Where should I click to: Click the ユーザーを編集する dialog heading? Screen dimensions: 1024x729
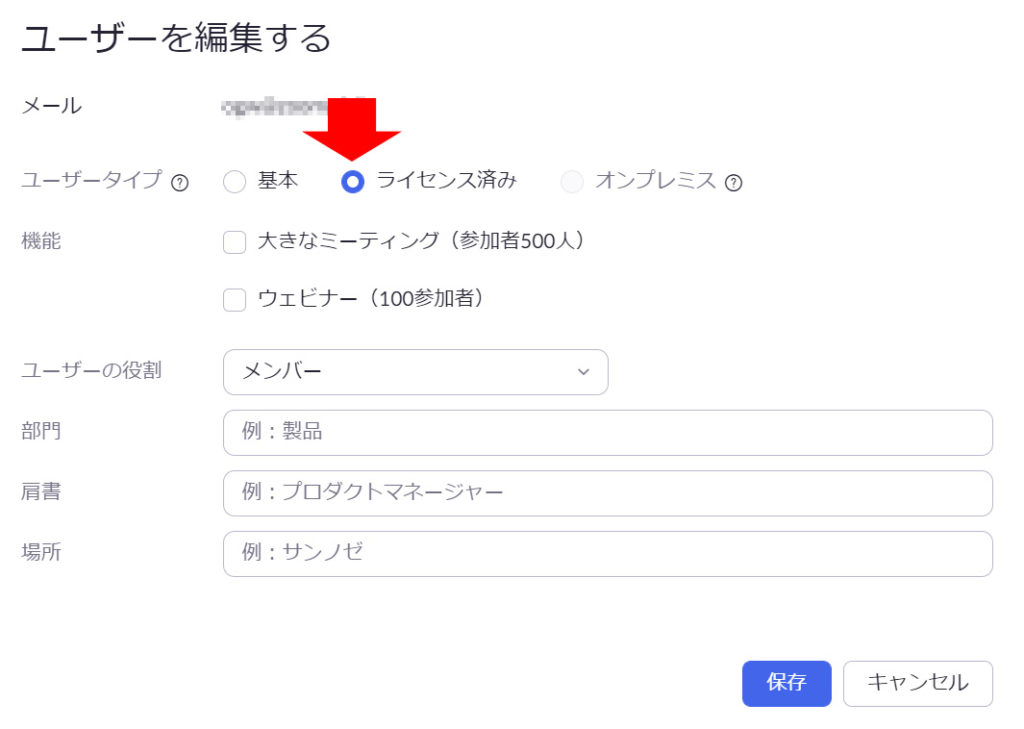176,39
